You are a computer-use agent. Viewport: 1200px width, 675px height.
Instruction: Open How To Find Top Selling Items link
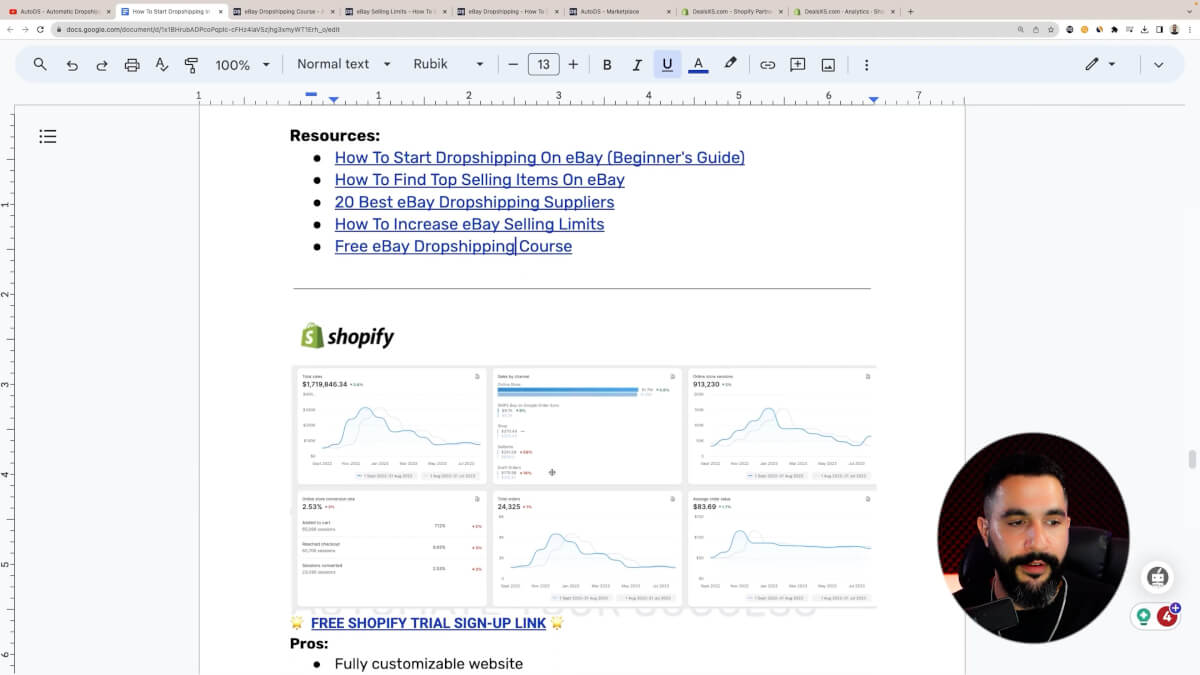(x=479, y=180)
